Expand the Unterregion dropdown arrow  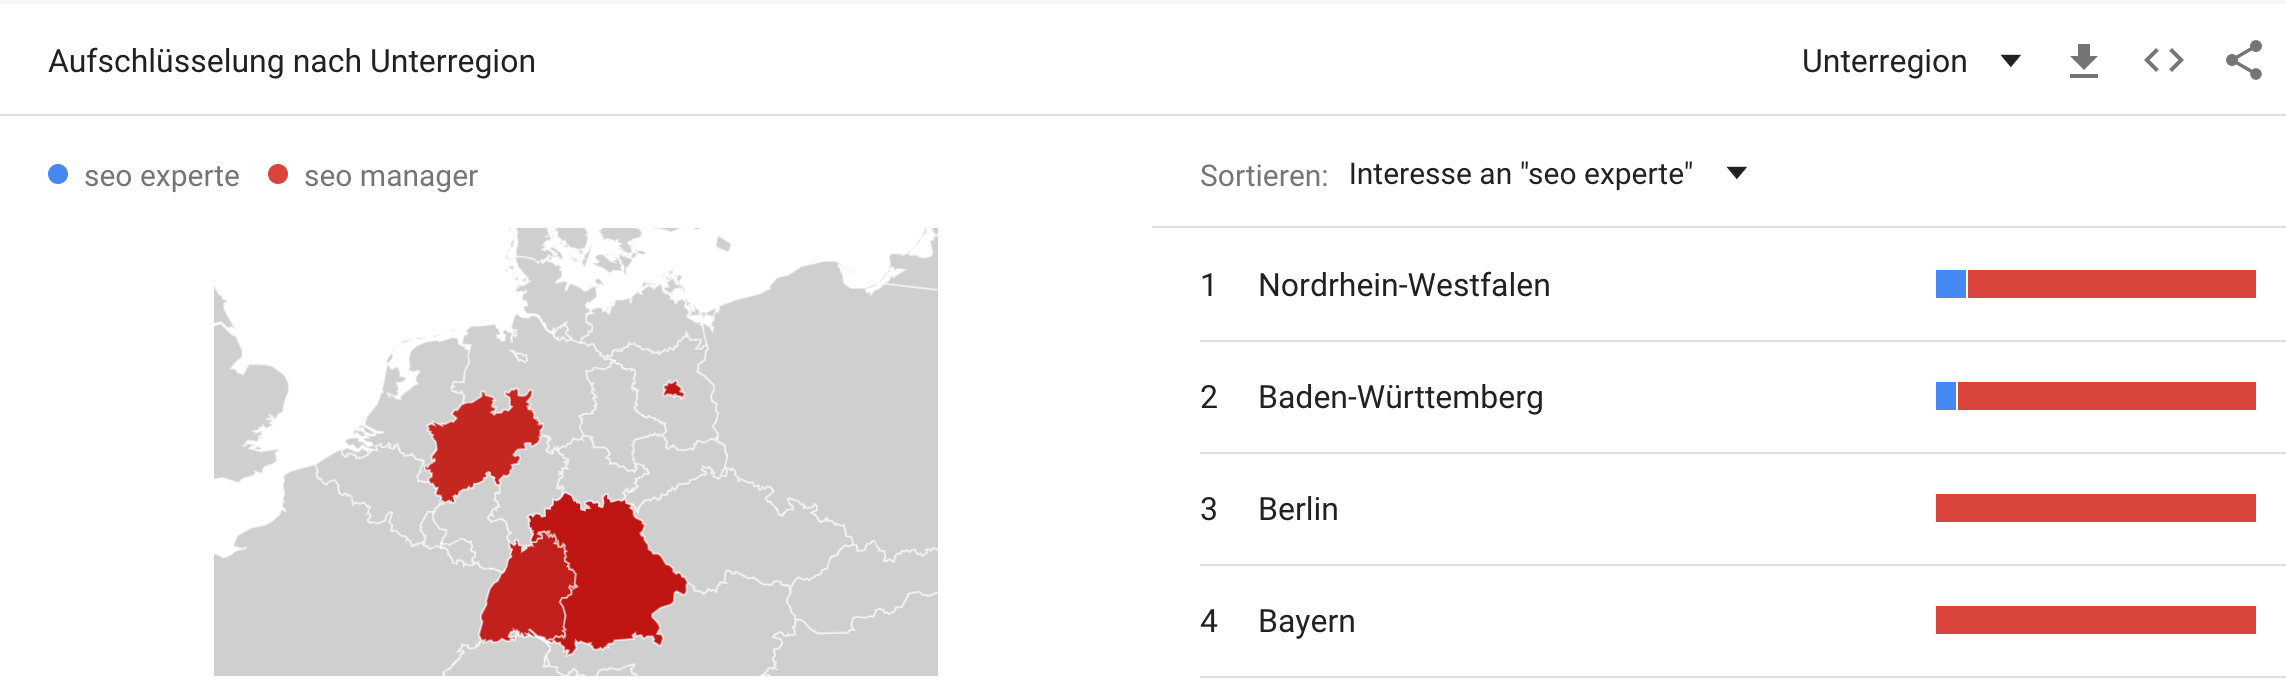2011,61
